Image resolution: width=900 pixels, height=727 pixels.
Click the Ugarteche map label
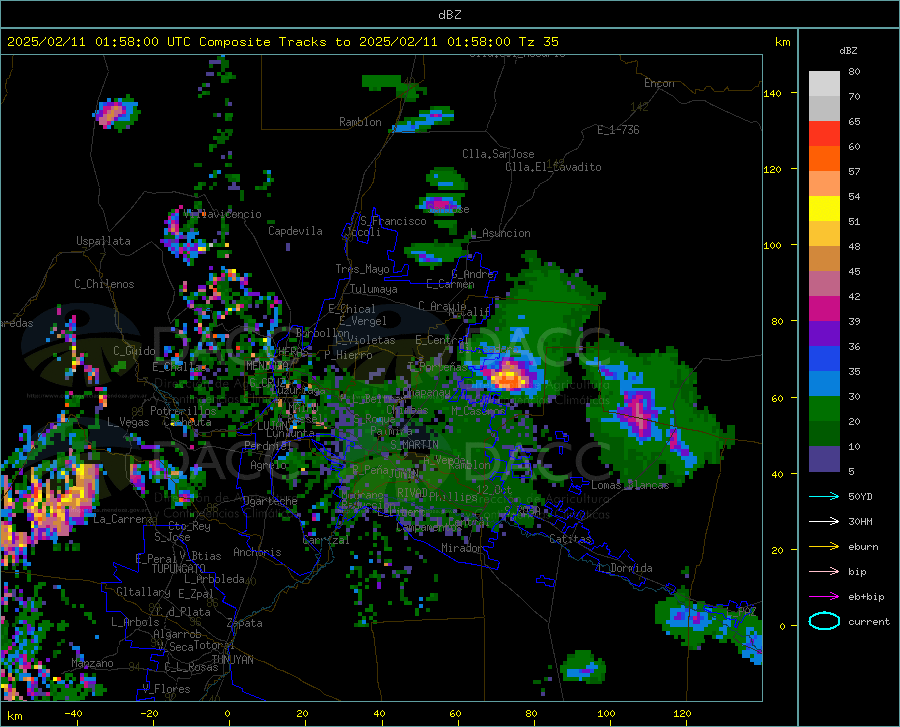tap(270, 501)
